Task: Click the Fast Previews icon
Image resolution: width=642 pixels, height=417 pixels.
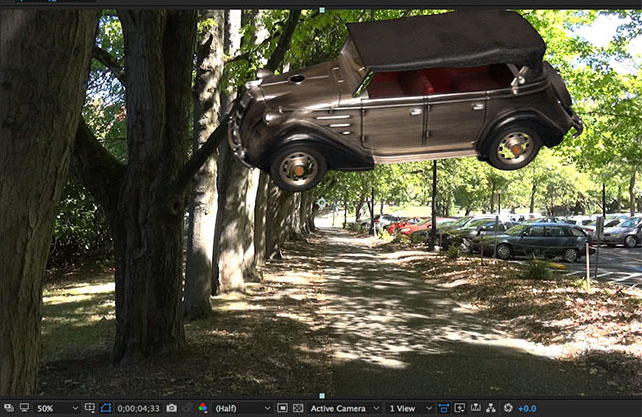Action: pos(458,408)
